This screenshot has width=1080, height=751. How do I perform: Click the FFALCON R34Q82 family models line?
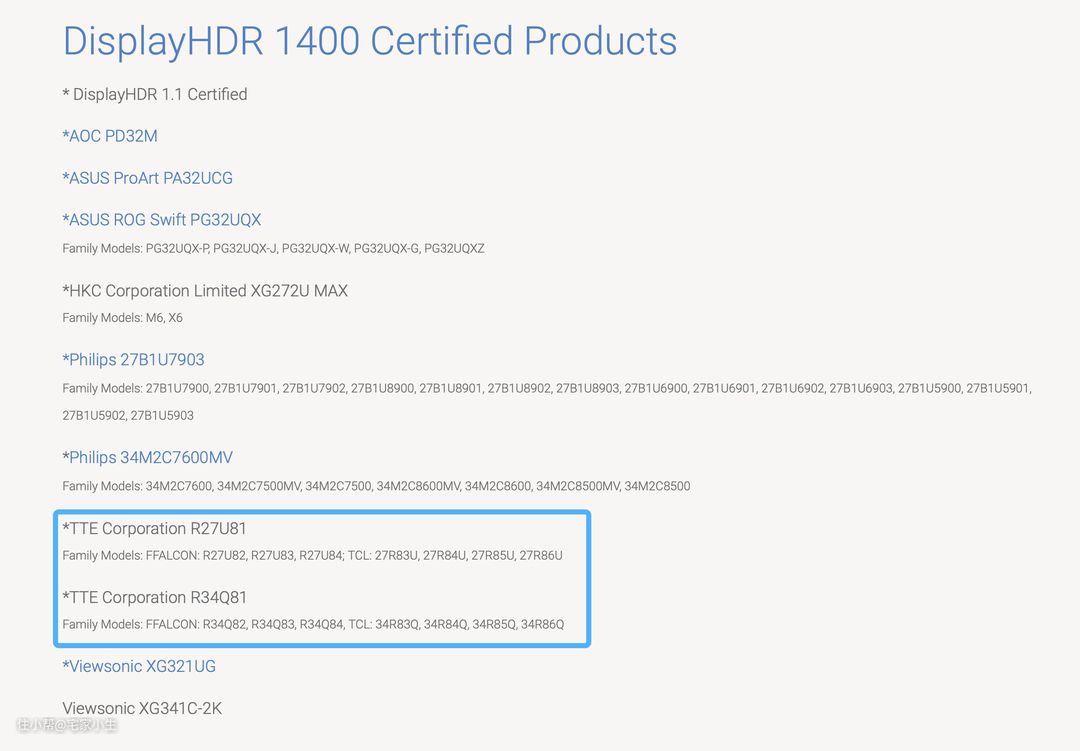[313, 625]
